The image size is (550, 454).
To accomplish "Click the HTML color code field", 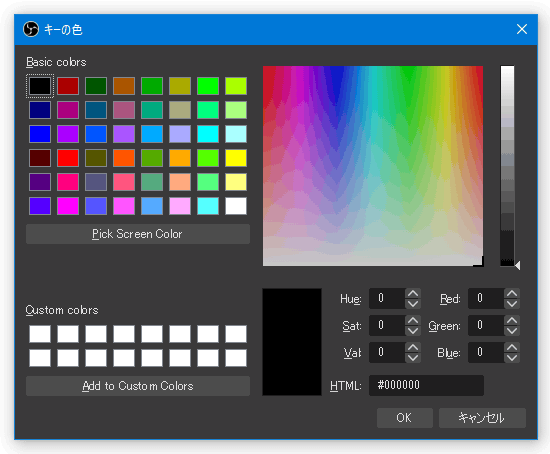I will (426, 385).
